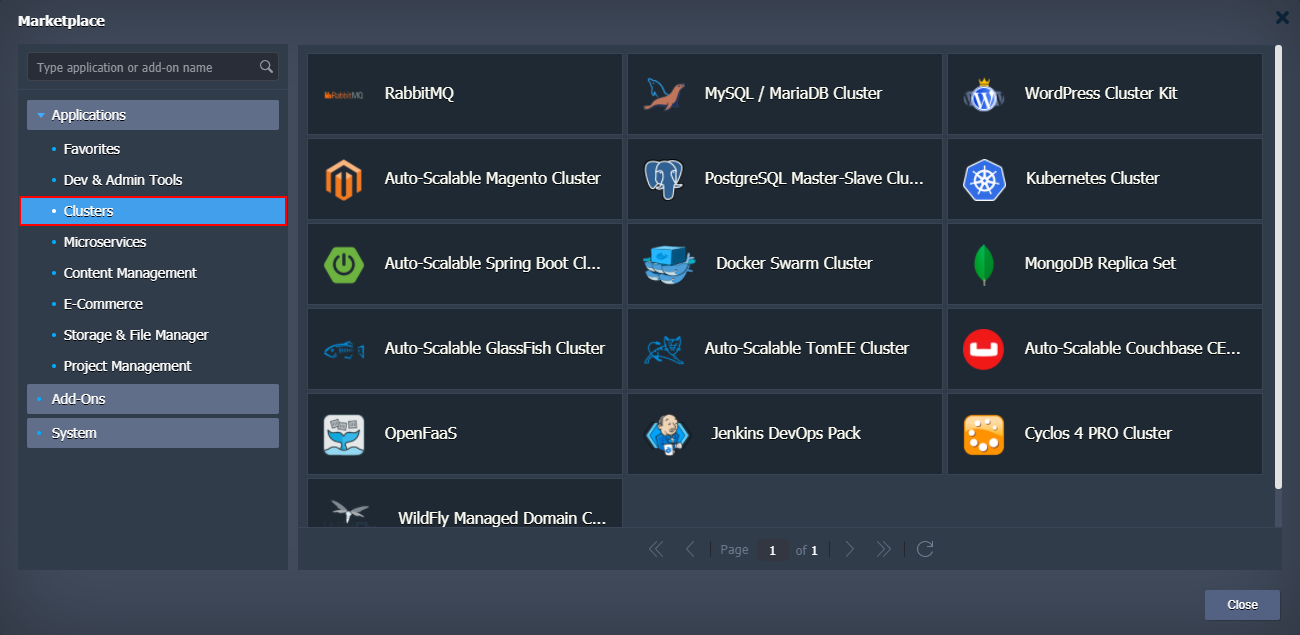Select the RabbitMQ title text
Screen dimensions: 1300x635
419,93
